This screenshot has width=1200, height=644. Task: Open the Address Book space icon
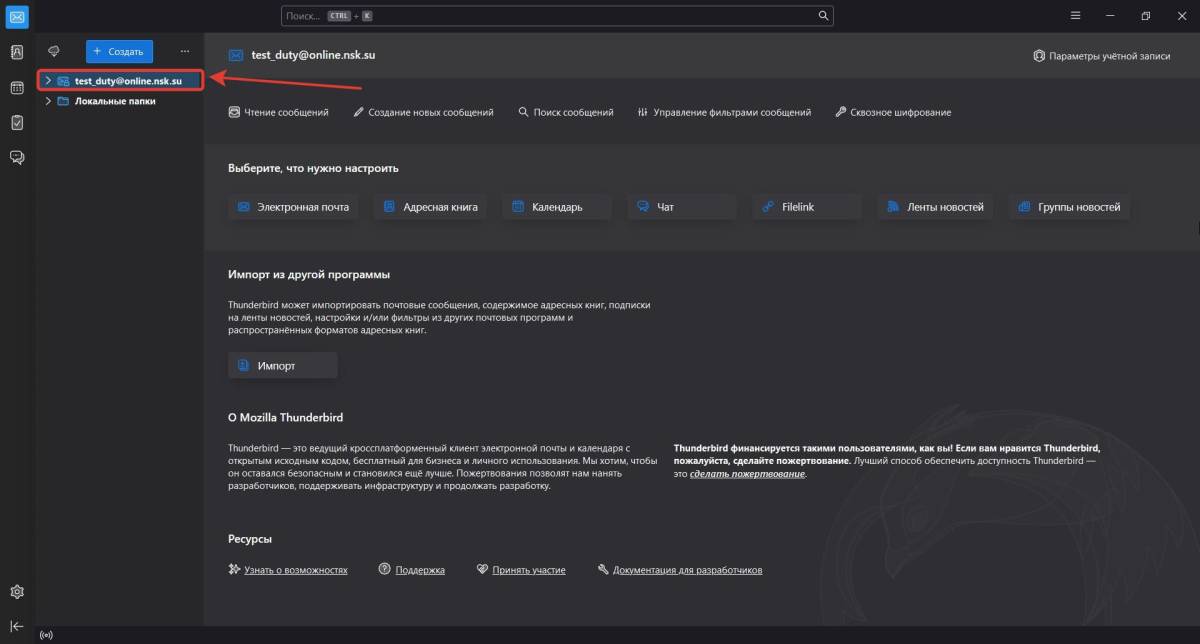click(17, 53)
